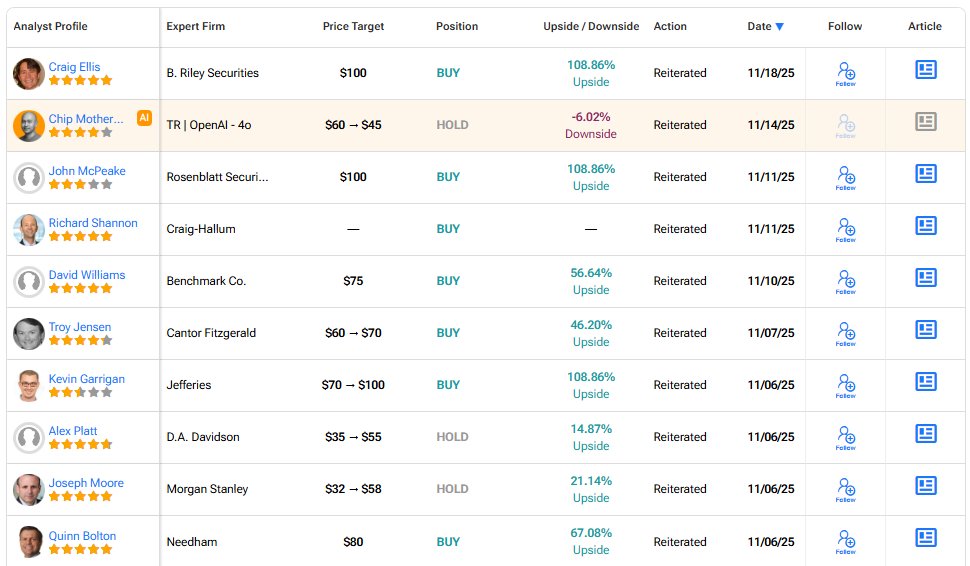
Task: Select the 11/18/25 date cell
Action: [x=771, y=73]
